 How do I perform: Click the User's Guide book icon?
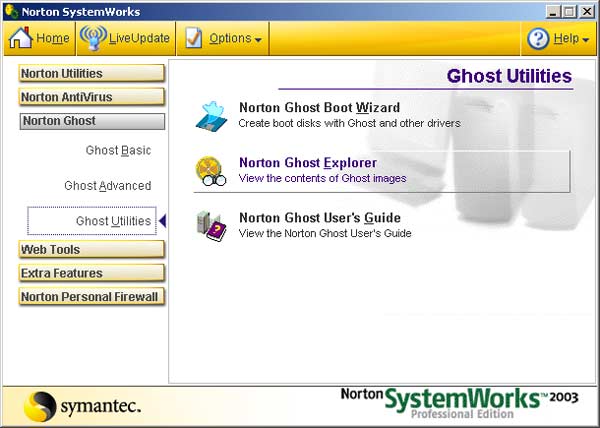(x=211, y=226)
